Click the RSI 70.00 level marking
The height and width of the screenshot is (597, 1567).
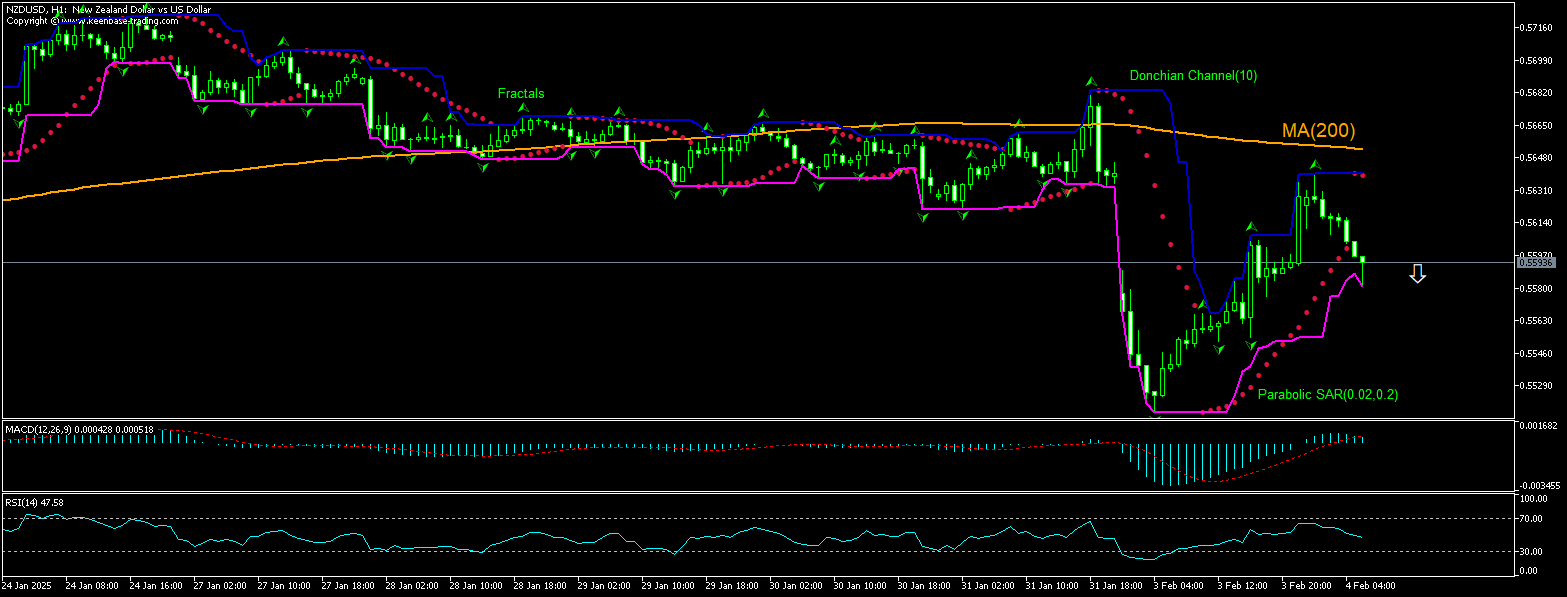click(1533, 518)
